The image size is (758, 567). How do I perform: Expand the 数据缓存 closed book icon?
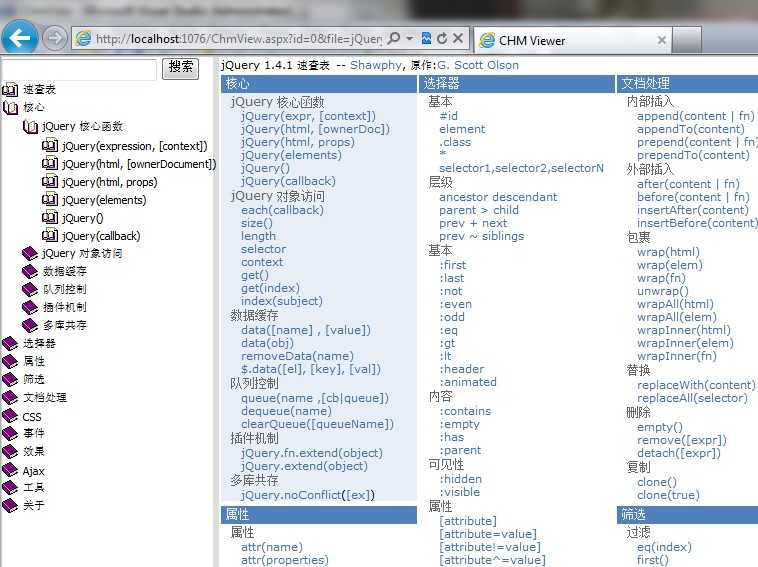pyautogui.click(x=30, y=271)
